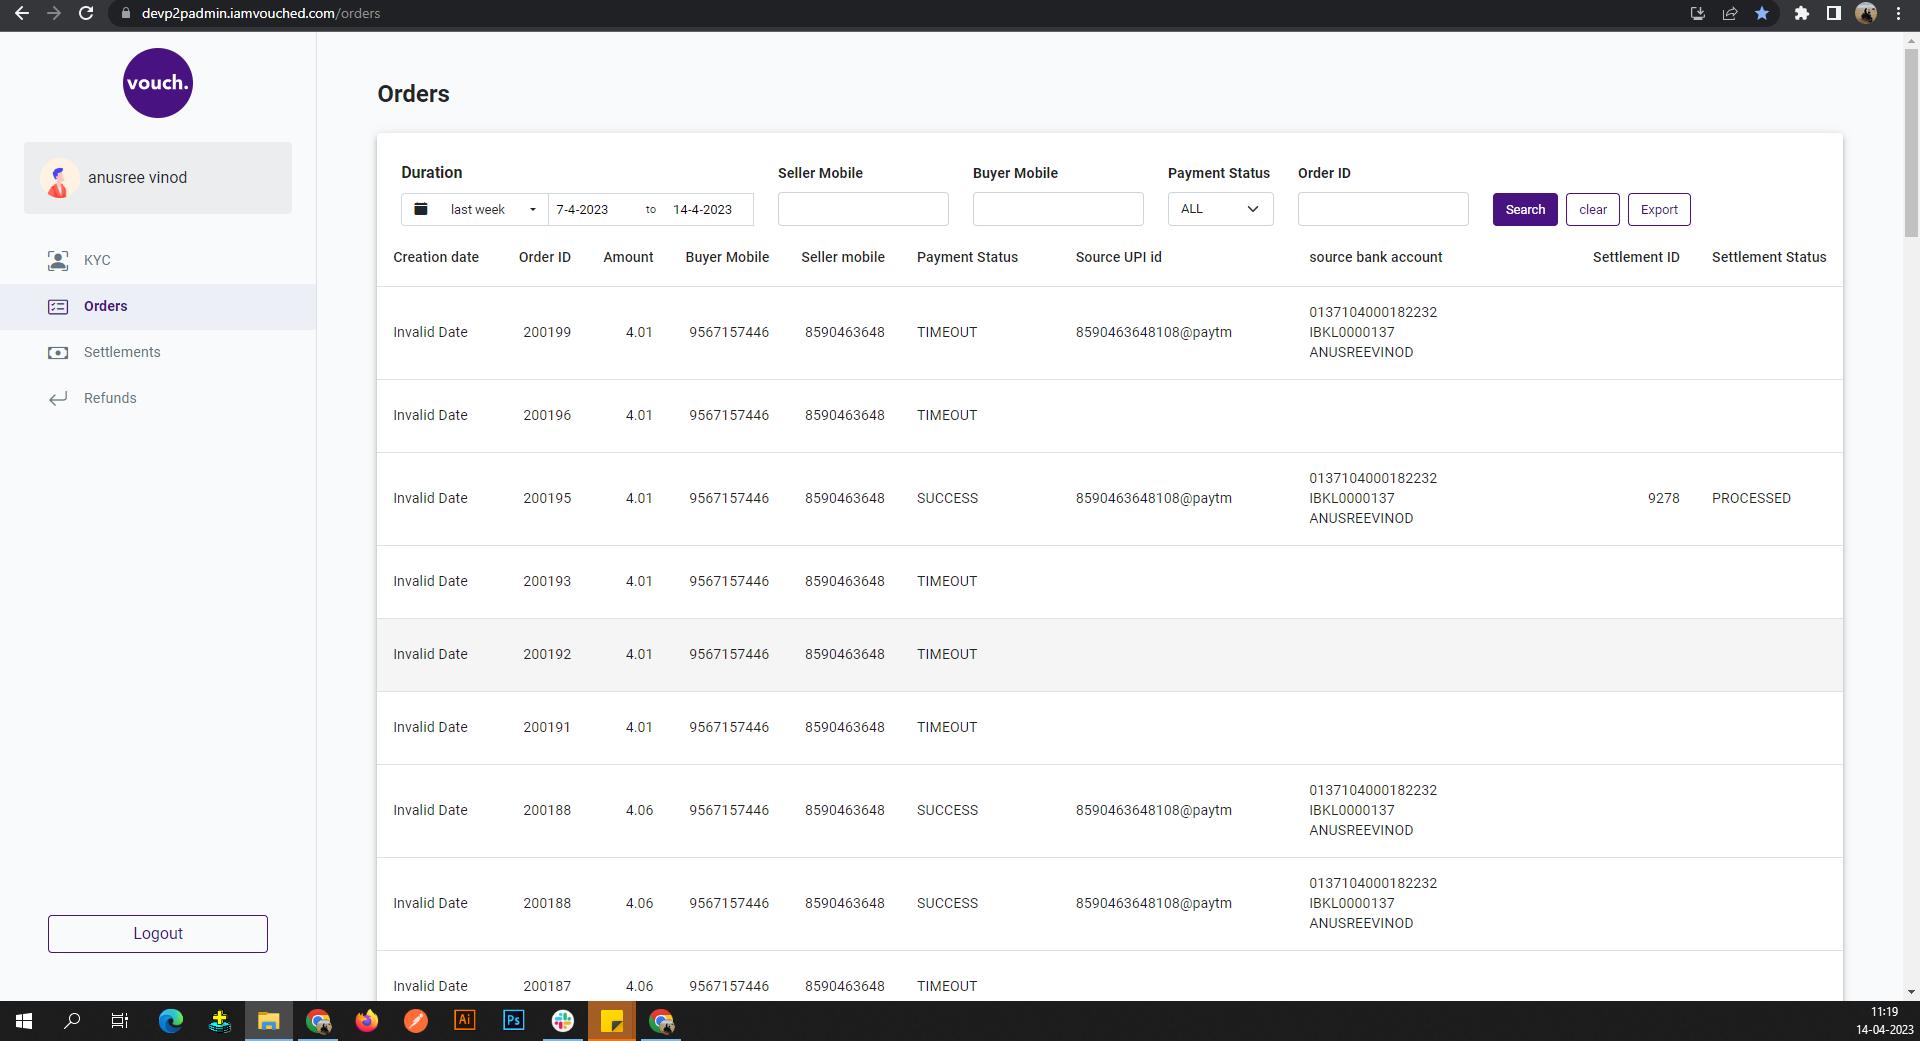Click the vouch logo at top left
The image size is (1920, 1041).
pos(157,82)
